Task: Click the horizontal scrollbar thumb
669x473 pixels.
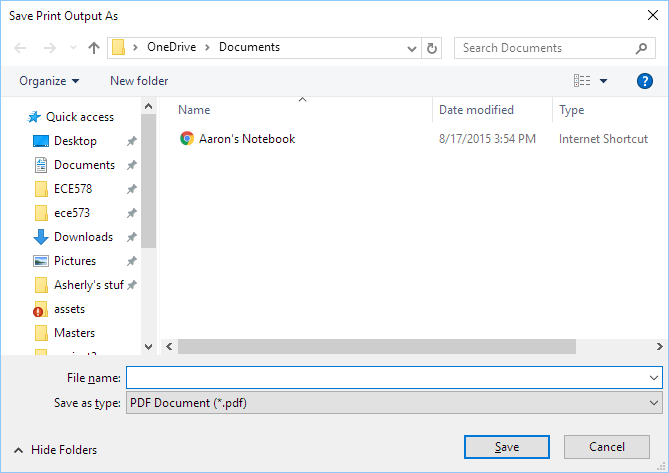Action: point(377,346)
